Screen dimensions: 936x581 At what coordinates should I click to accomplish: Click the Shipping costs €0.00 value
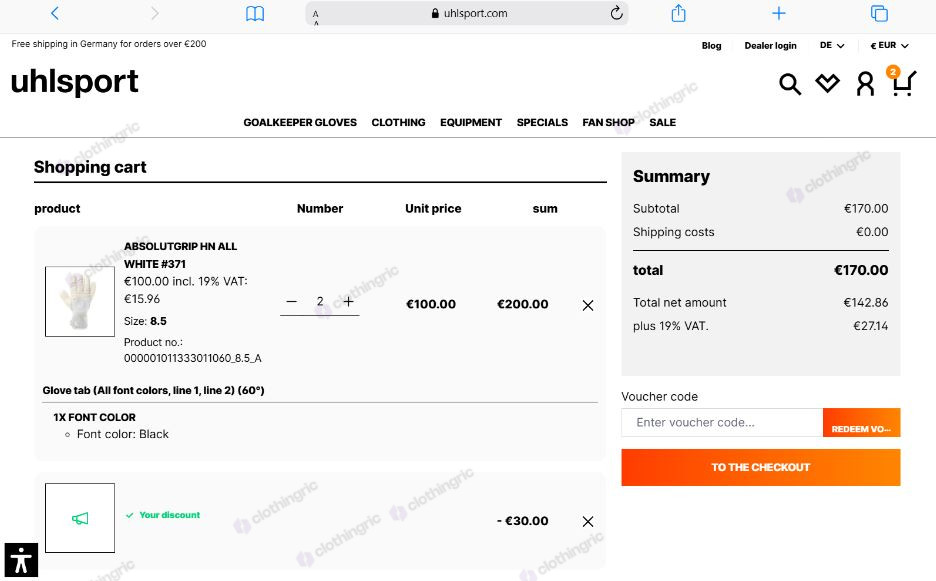point(872,232)
